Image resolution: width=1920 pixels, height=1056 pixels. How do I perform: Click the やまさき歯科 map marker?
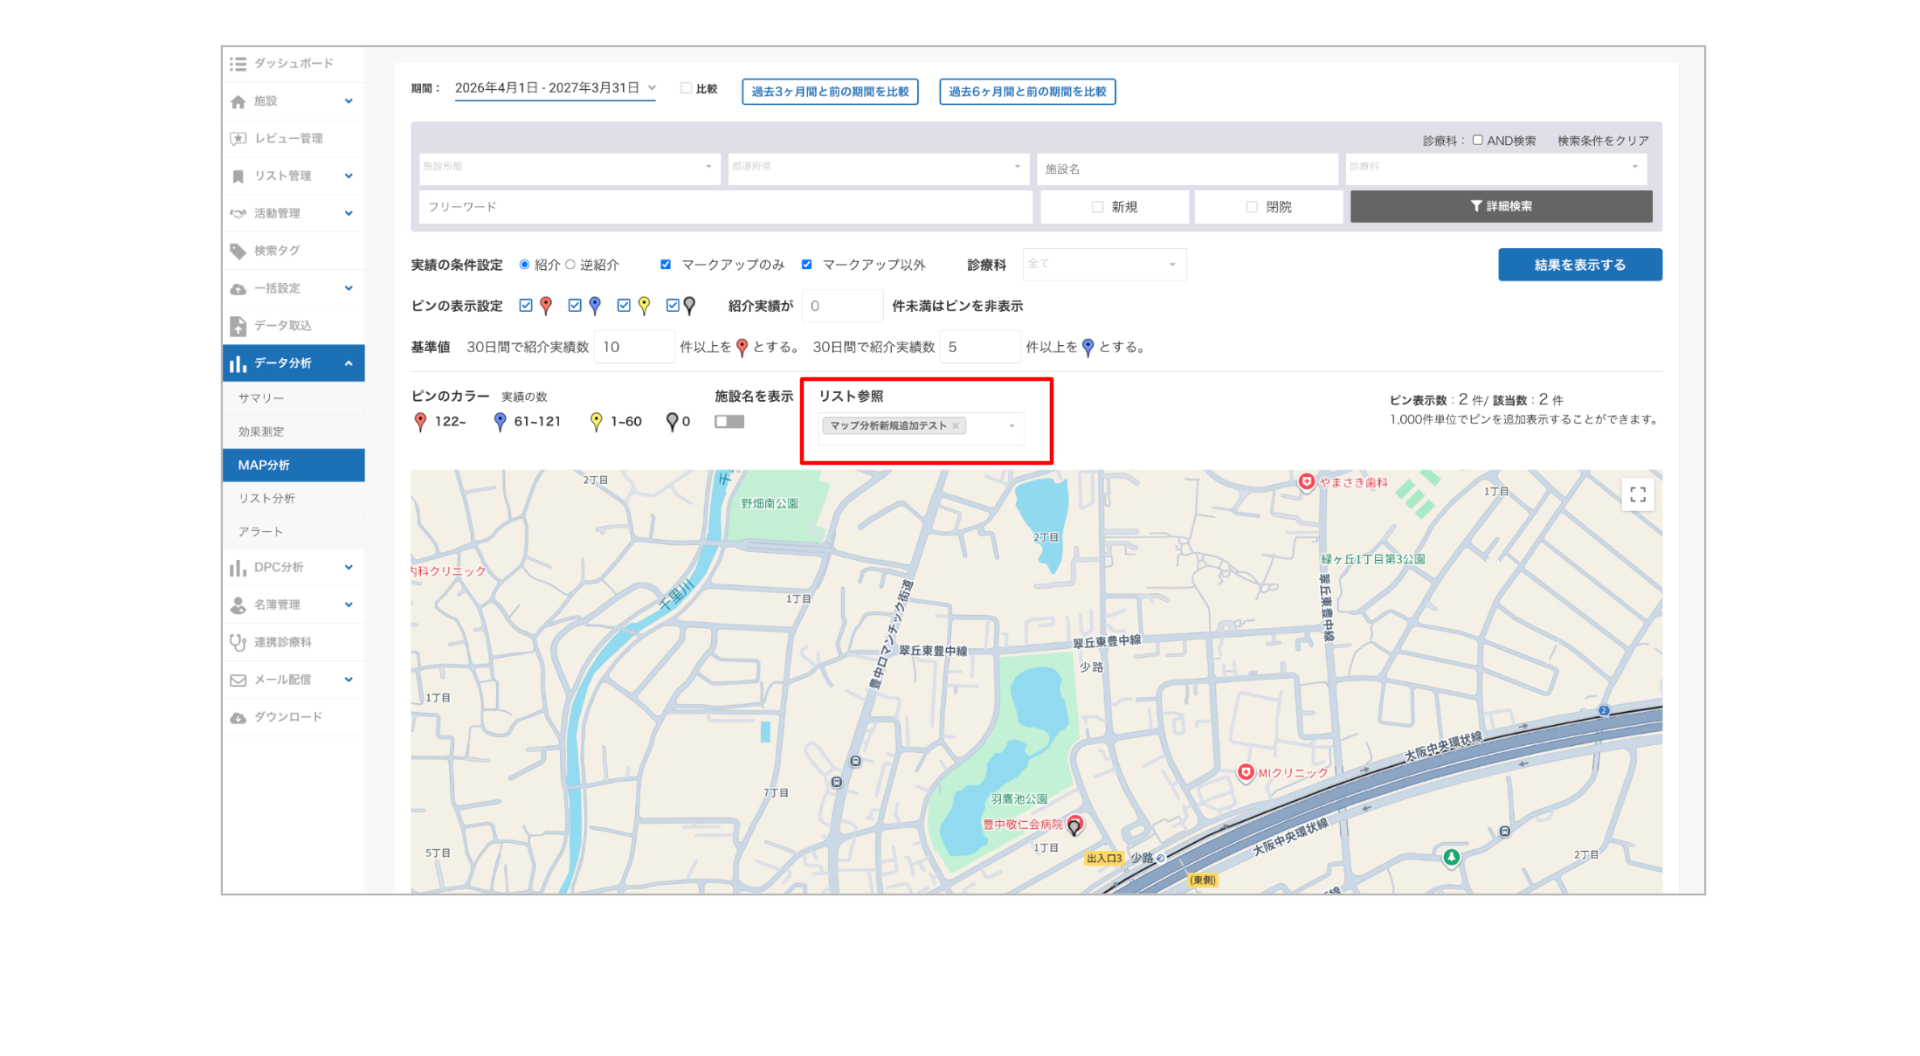point(1306,482)
